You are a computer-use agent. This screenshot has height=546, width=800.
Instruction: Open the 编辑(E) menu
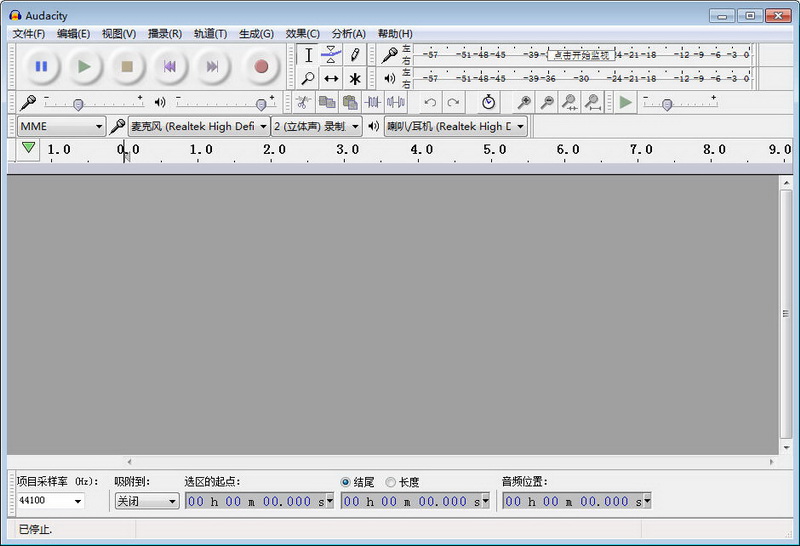pos(73,34)
